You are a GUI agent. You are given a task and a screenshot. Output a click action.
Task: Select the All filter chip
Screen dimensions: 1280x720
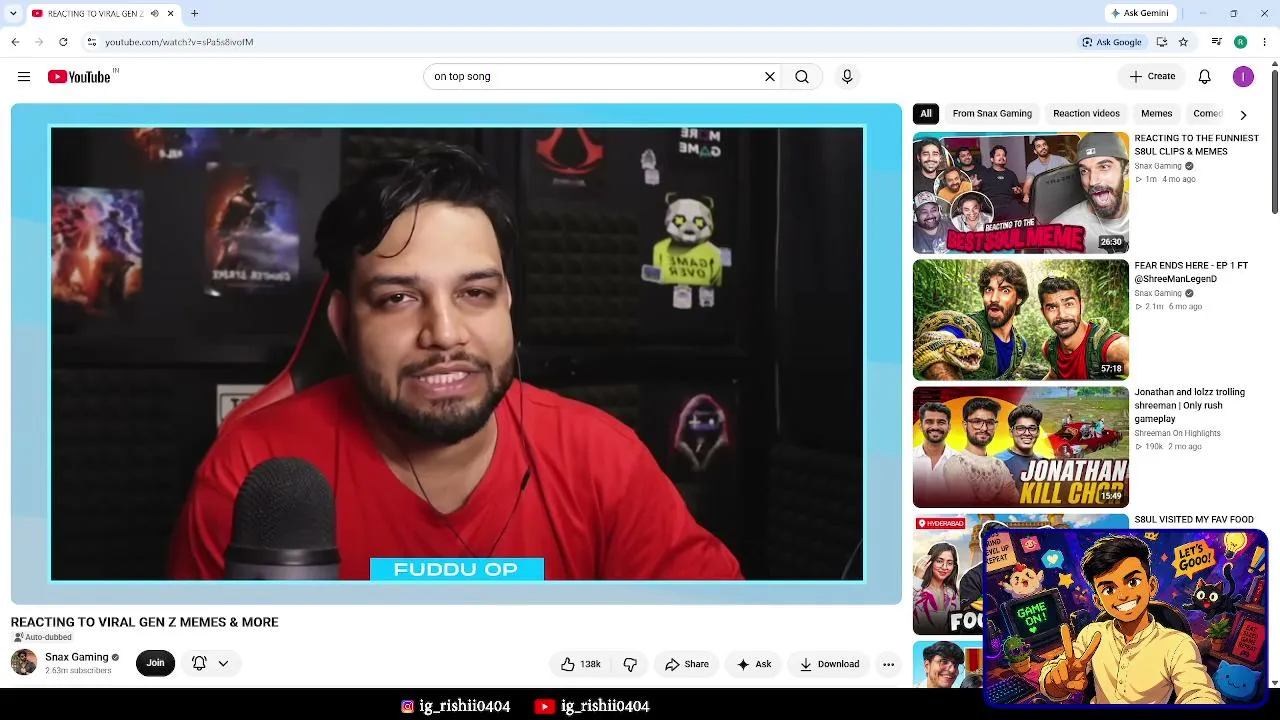point(926,114)
